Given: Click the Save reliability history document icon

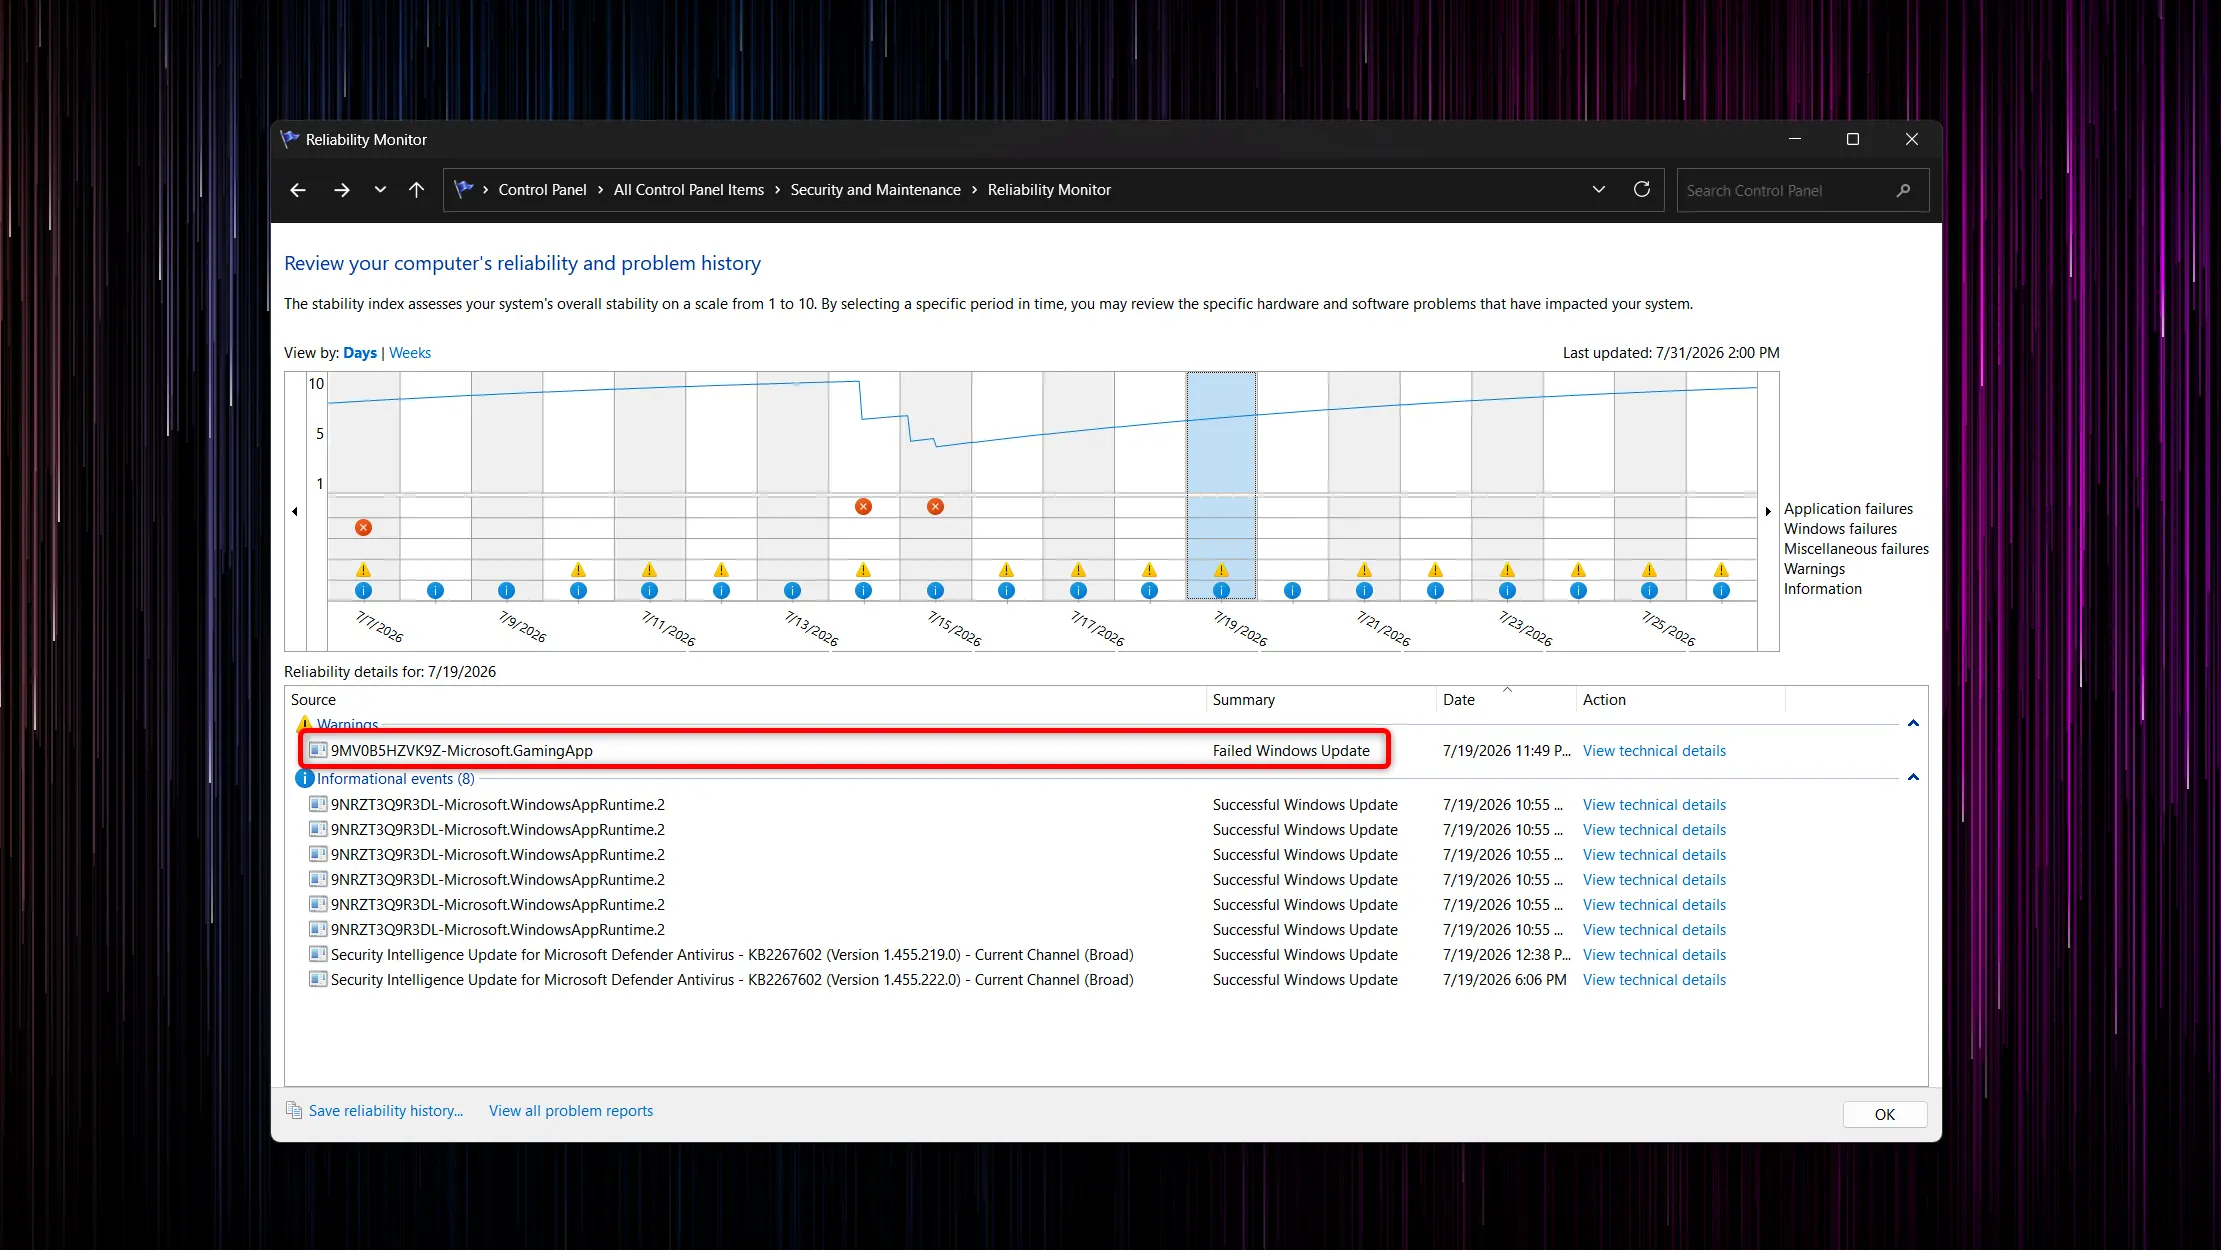Looking at the screenshot, I should 294,1110.
